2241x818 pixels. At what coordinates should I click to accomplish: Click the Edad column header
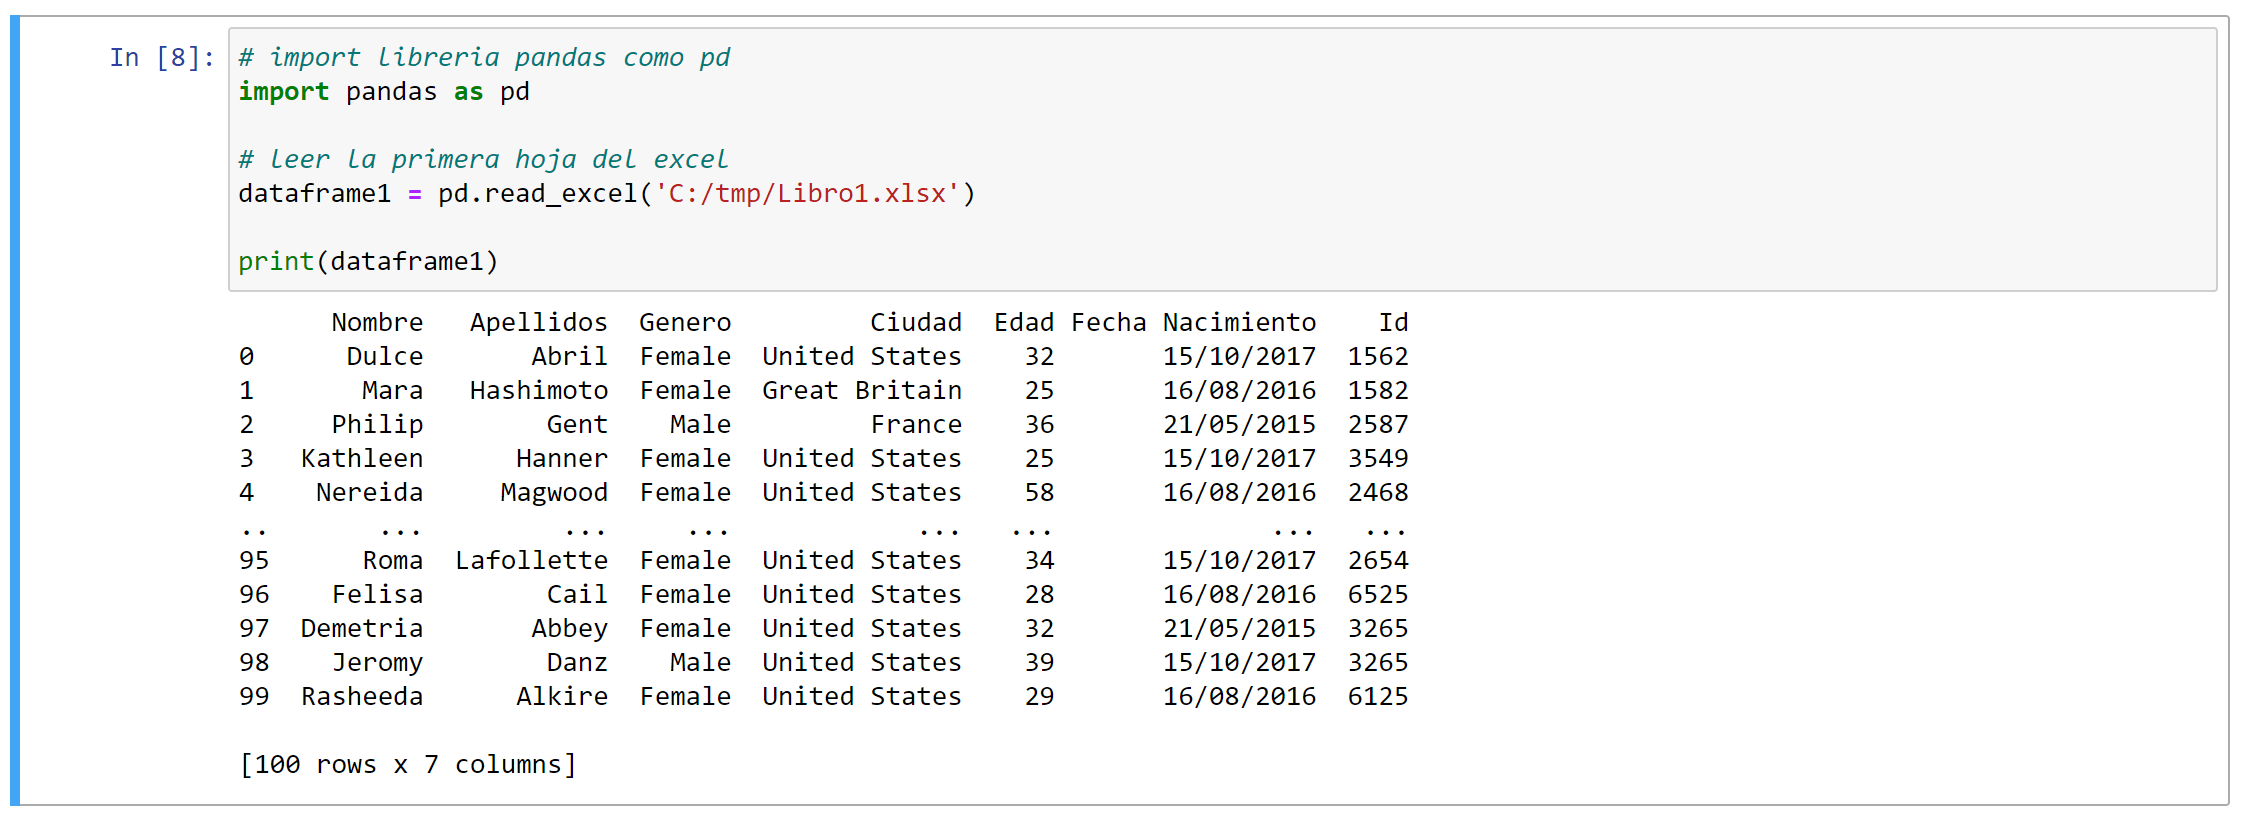coord(1024,323)
